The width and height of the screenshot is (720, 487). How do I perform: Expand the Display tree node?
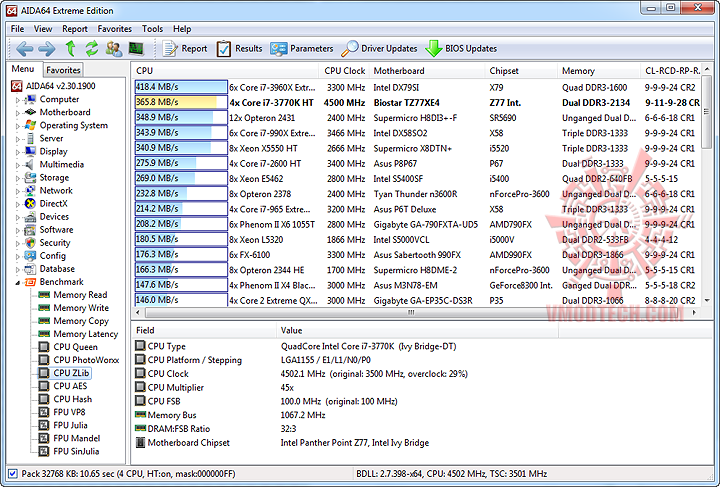tap(18, 152)
